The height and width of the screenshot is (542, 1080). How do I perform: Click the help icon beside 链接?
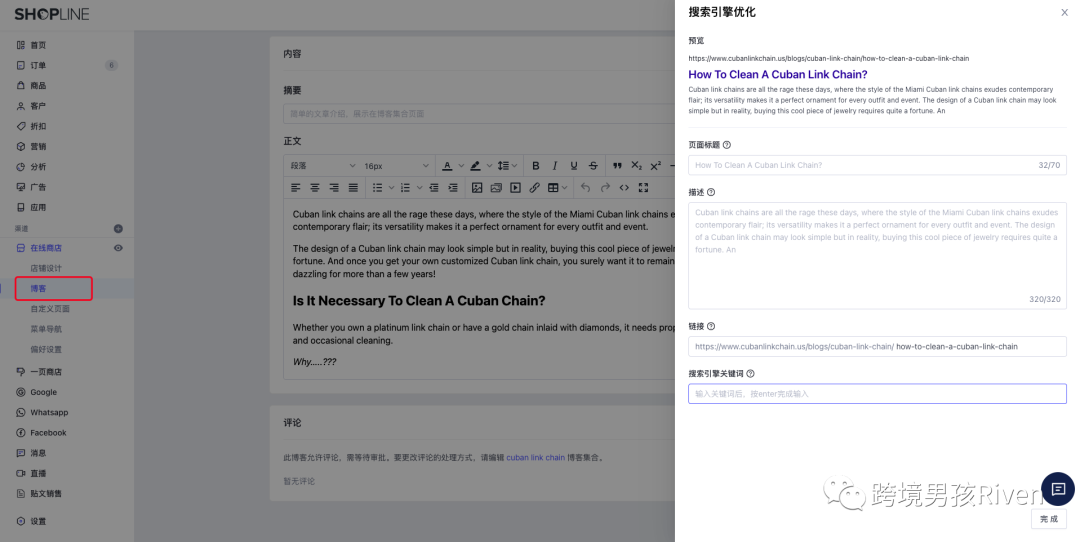pos(711,326)
